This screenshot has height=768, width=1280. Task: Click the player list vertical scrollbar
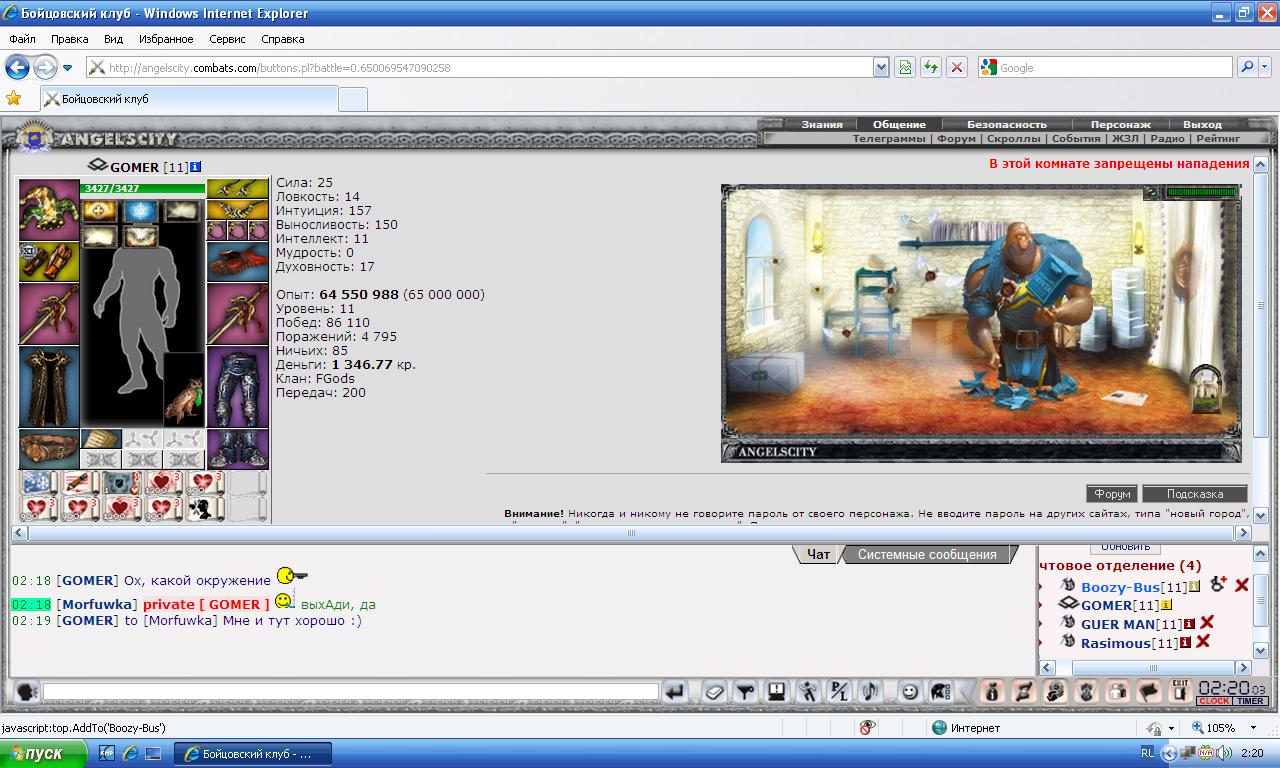(x=1261, y=601)
